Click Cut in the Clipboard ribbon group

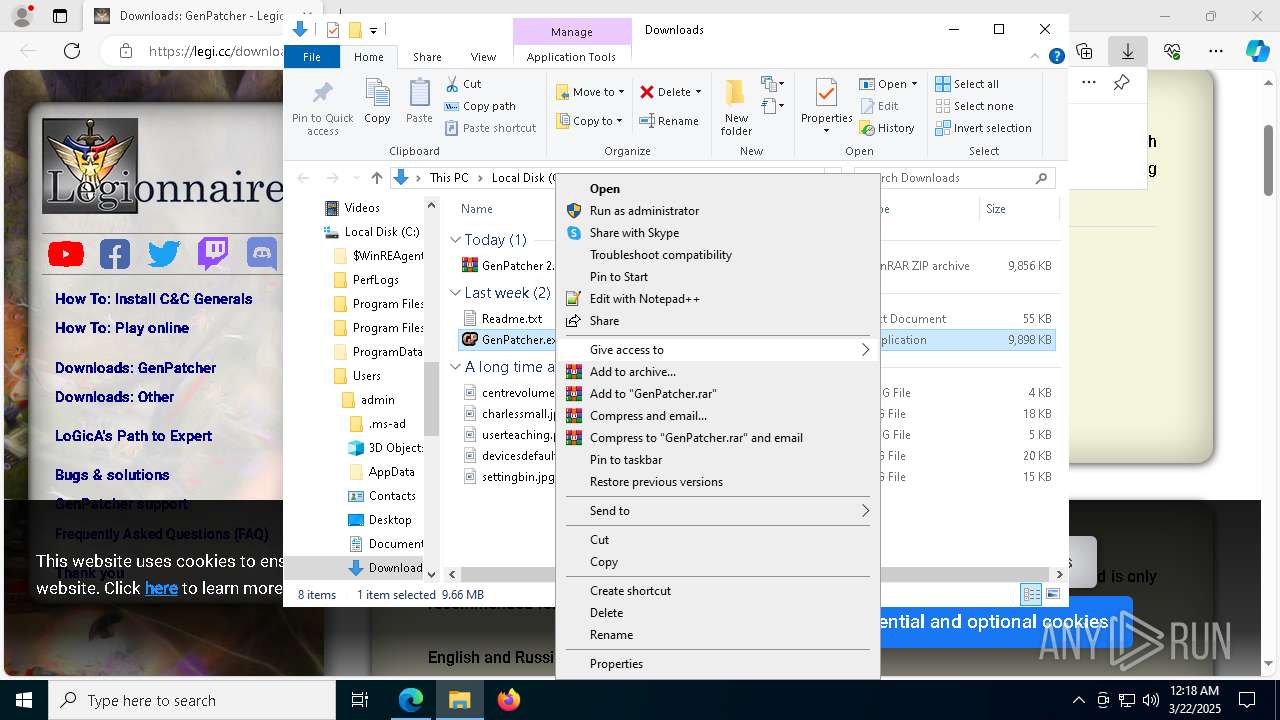(464, 84)
